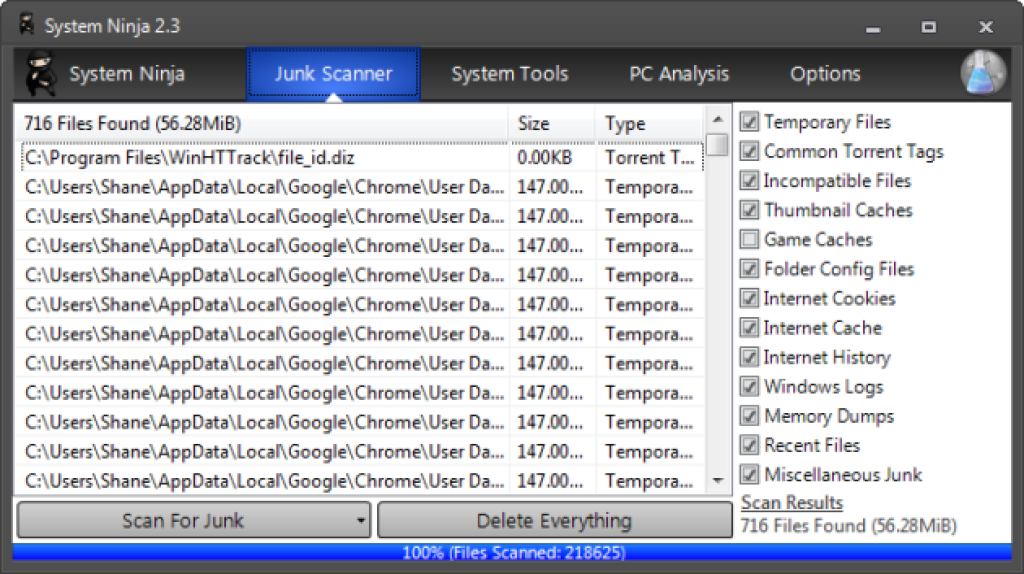Sort by the Type column header

pyautogui.click(x=649, y=123)
